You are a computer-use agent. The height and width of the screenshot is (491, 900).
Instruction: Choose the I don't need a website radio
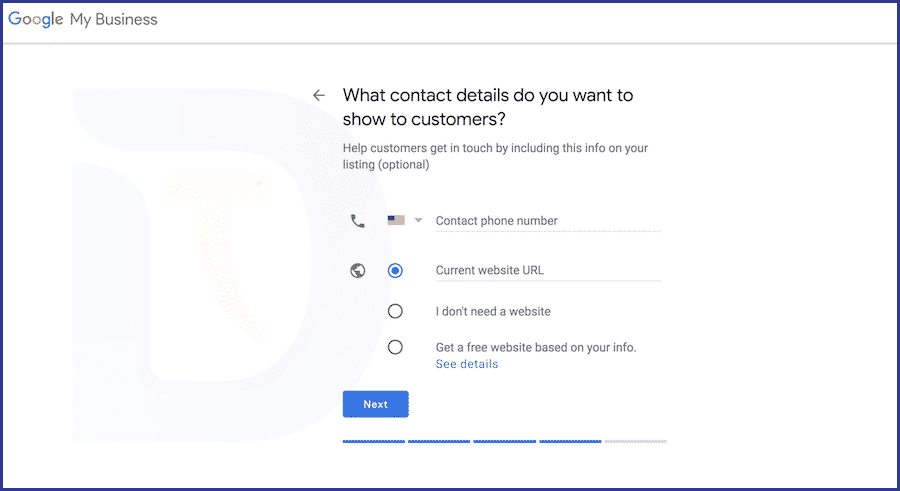395,311
